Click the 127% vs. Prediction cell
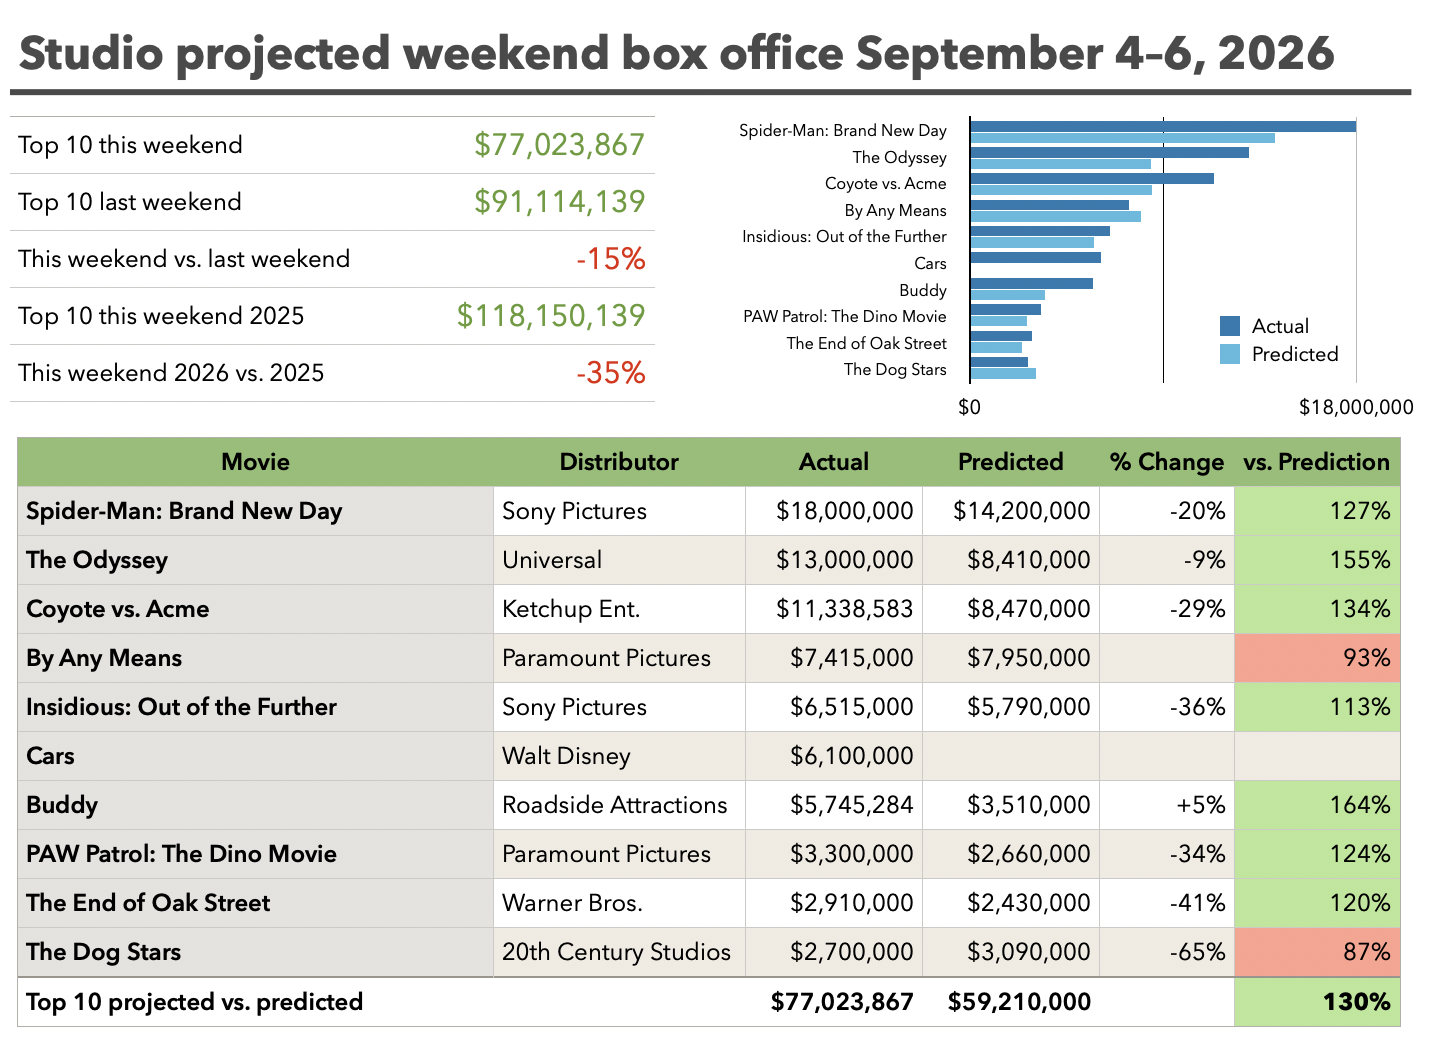 [x=1317, y=511]
